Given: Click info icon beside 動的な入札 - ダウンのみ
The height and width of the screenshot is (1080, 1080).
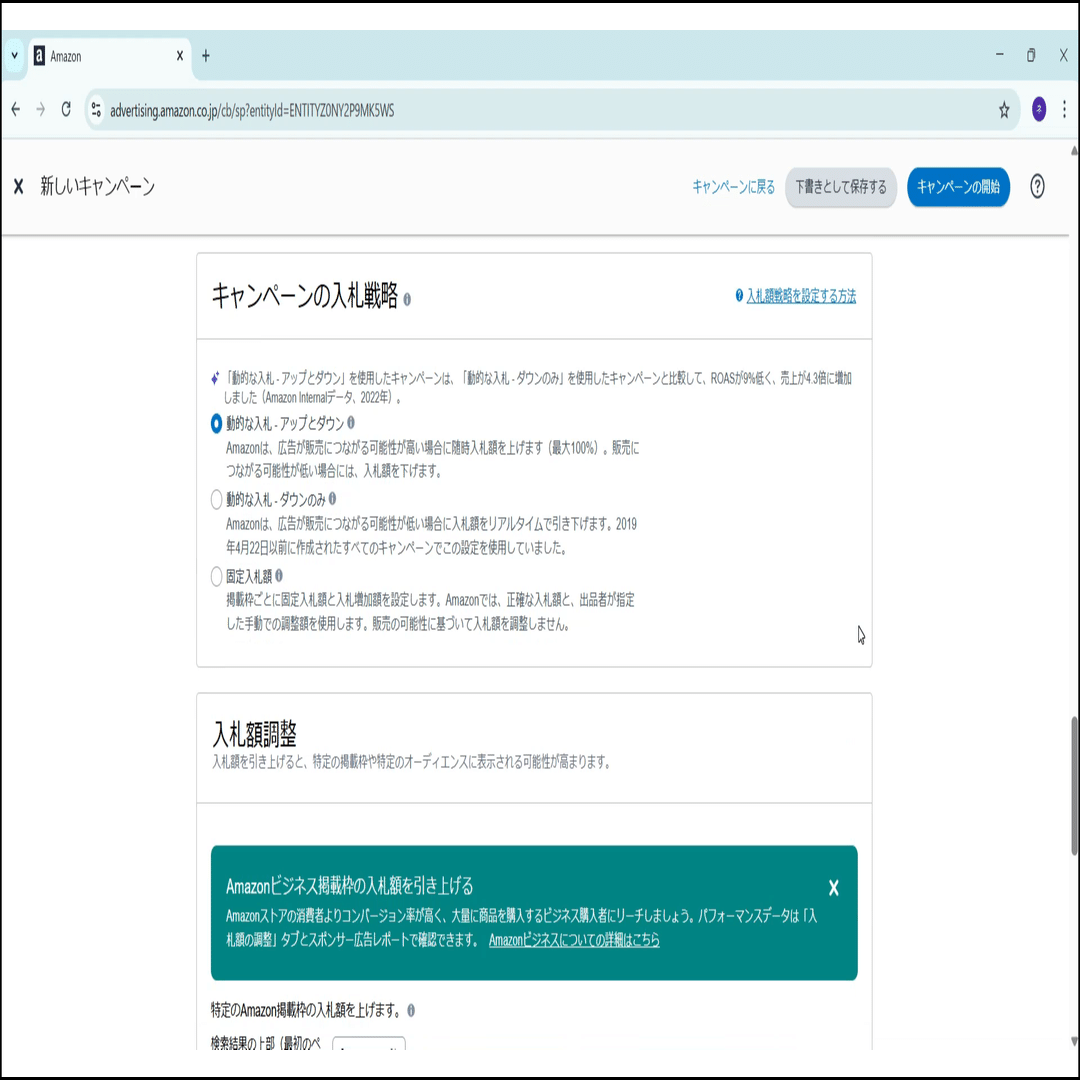Looking at the screenshot, I should [333, 499].
